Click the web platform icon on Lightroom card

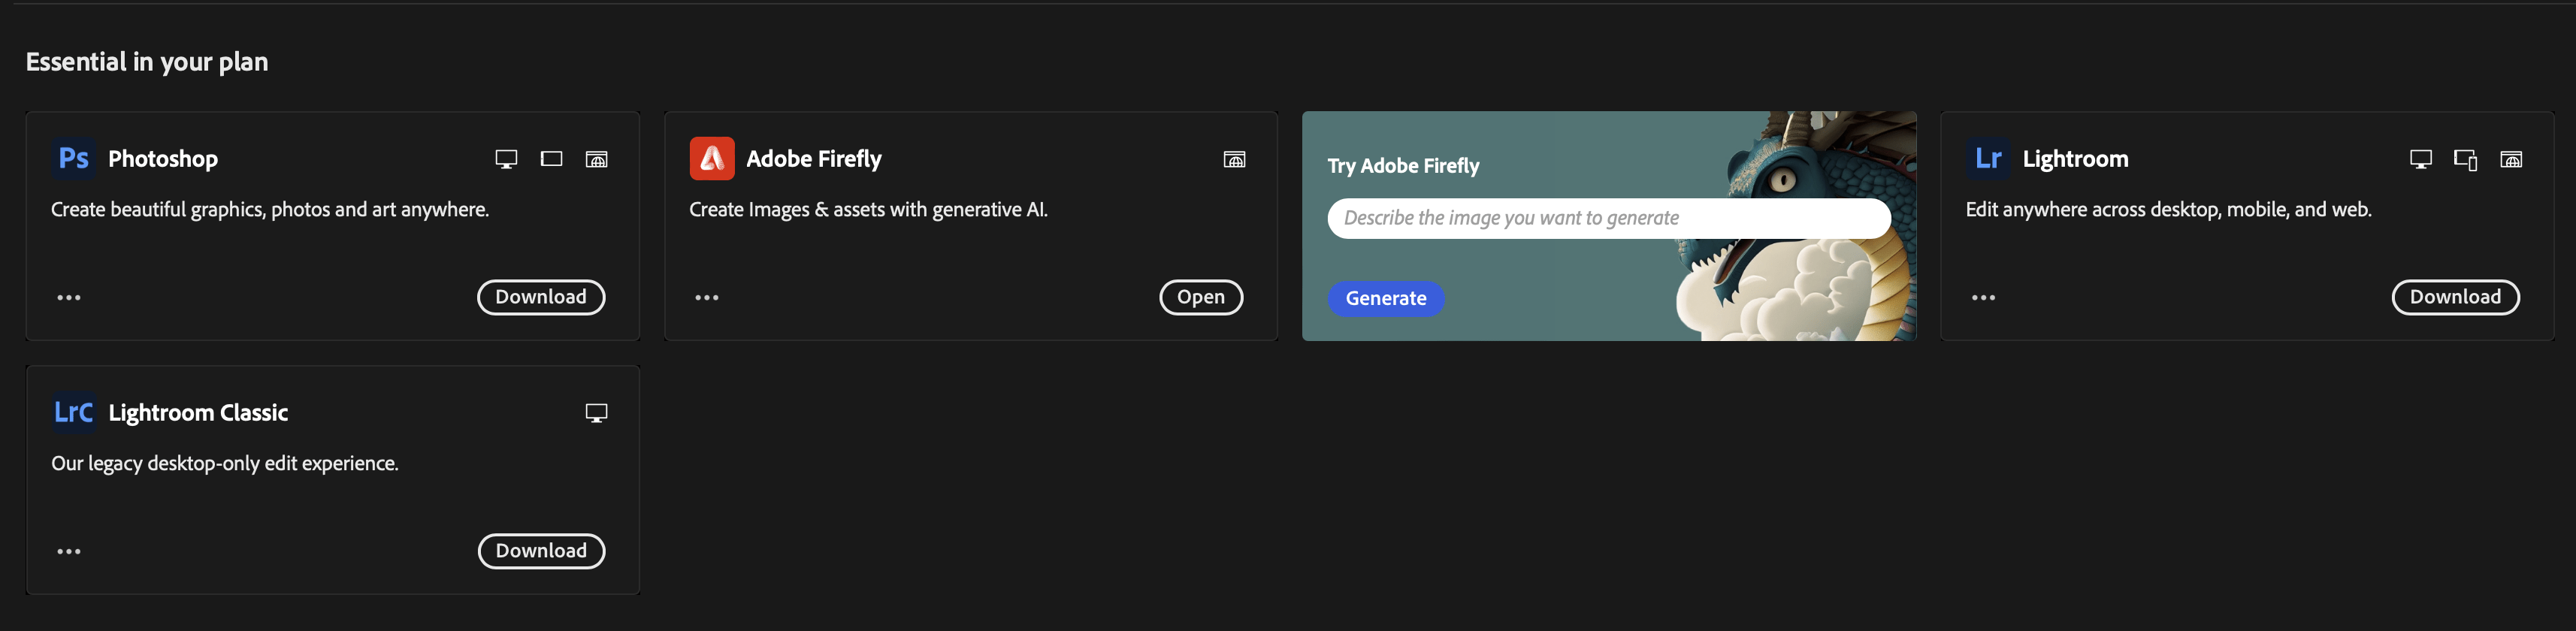point(2511,159)
